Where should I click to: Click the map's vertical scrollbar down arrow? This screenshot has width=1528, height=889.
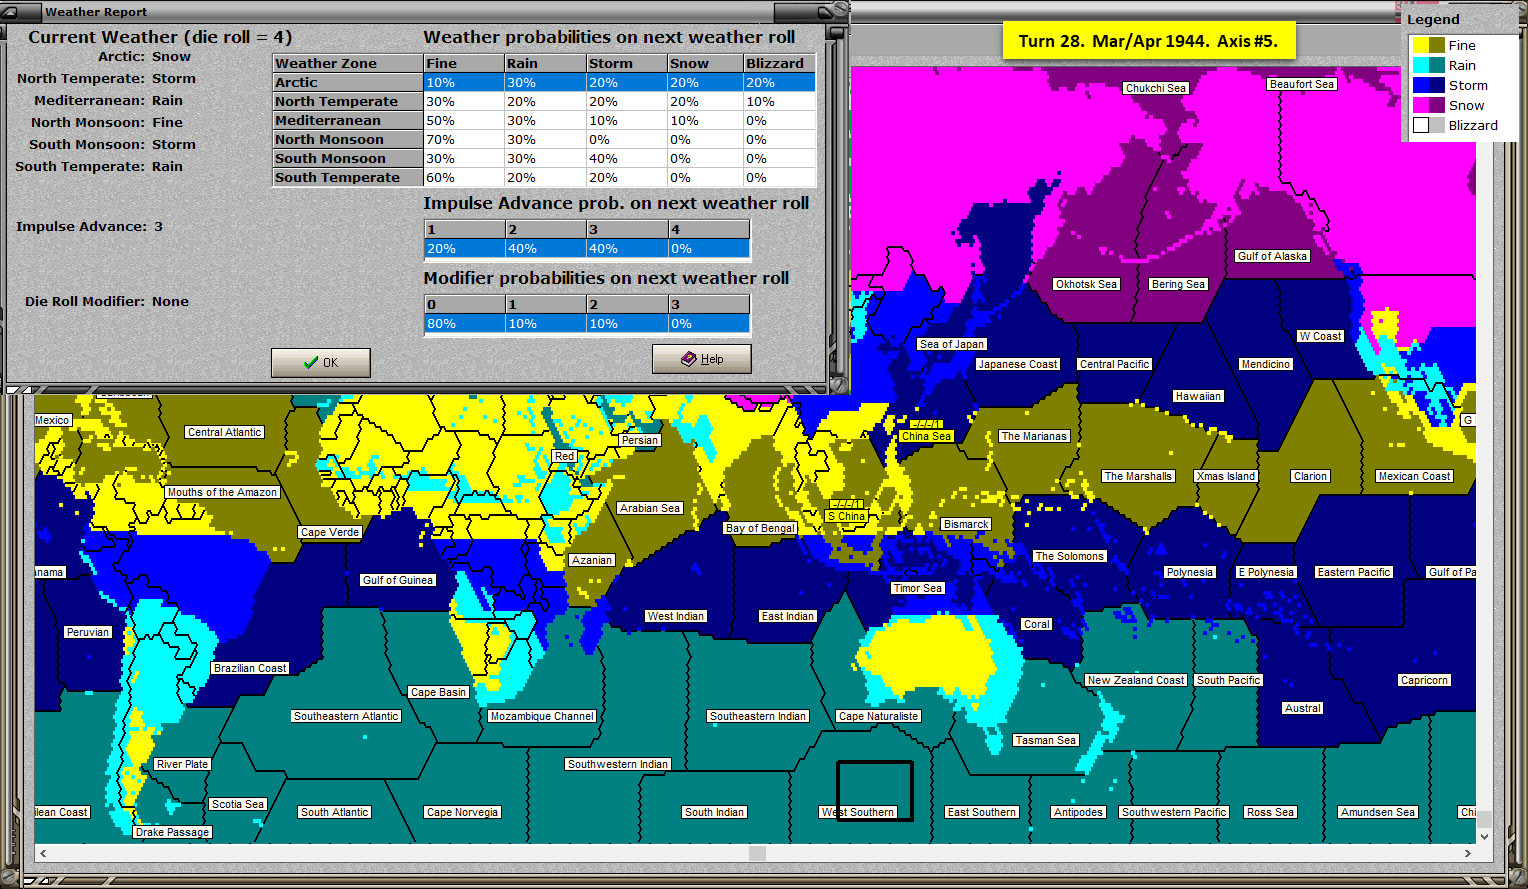tap(1484, 836)
